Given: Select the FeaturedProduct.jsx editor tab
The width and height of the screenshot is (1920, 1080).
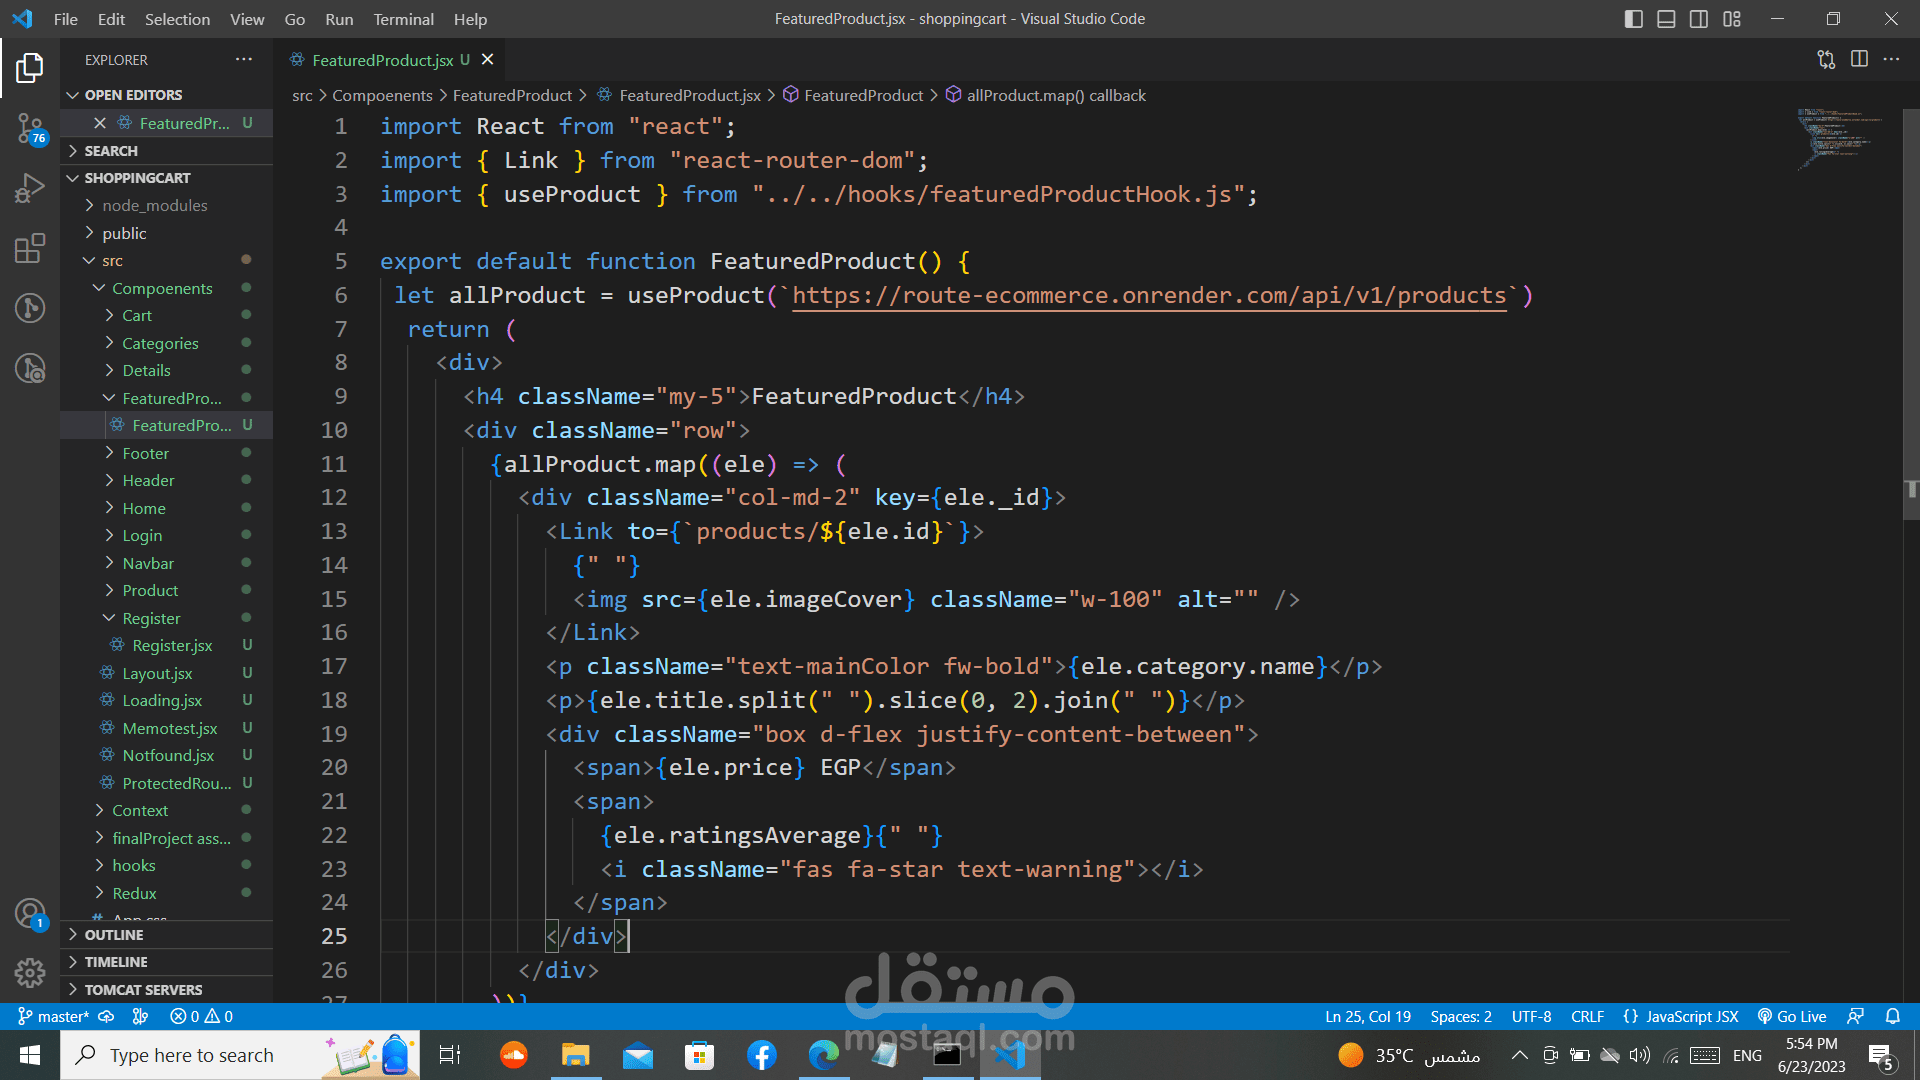Looking at the screenshot, I should point(382,60).
